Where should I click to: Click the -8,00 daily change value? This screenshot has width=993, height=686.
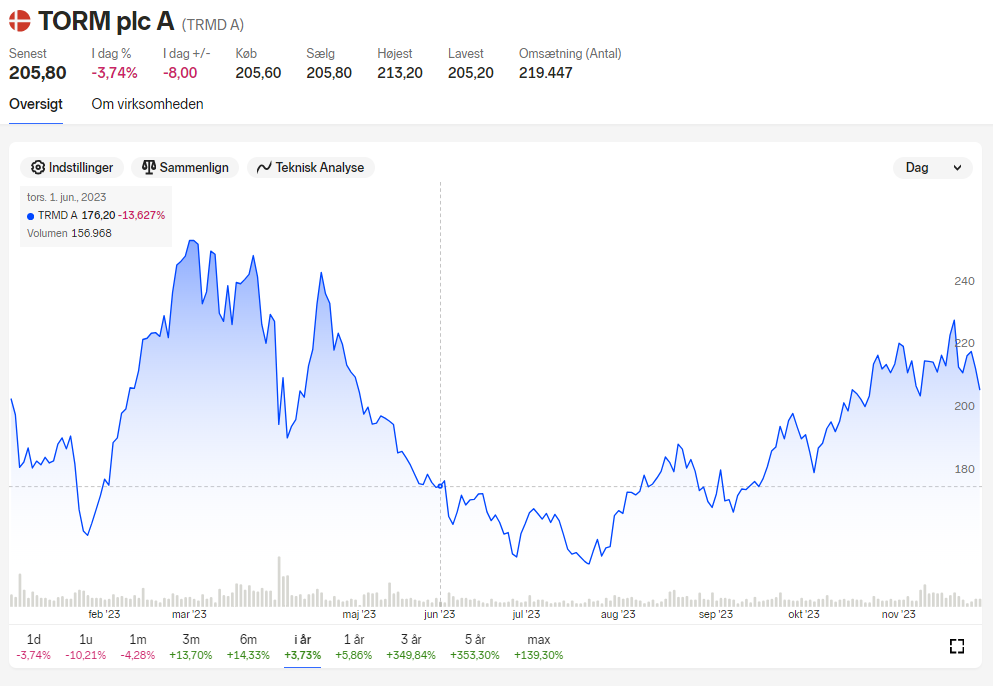(x=180, y=73)
